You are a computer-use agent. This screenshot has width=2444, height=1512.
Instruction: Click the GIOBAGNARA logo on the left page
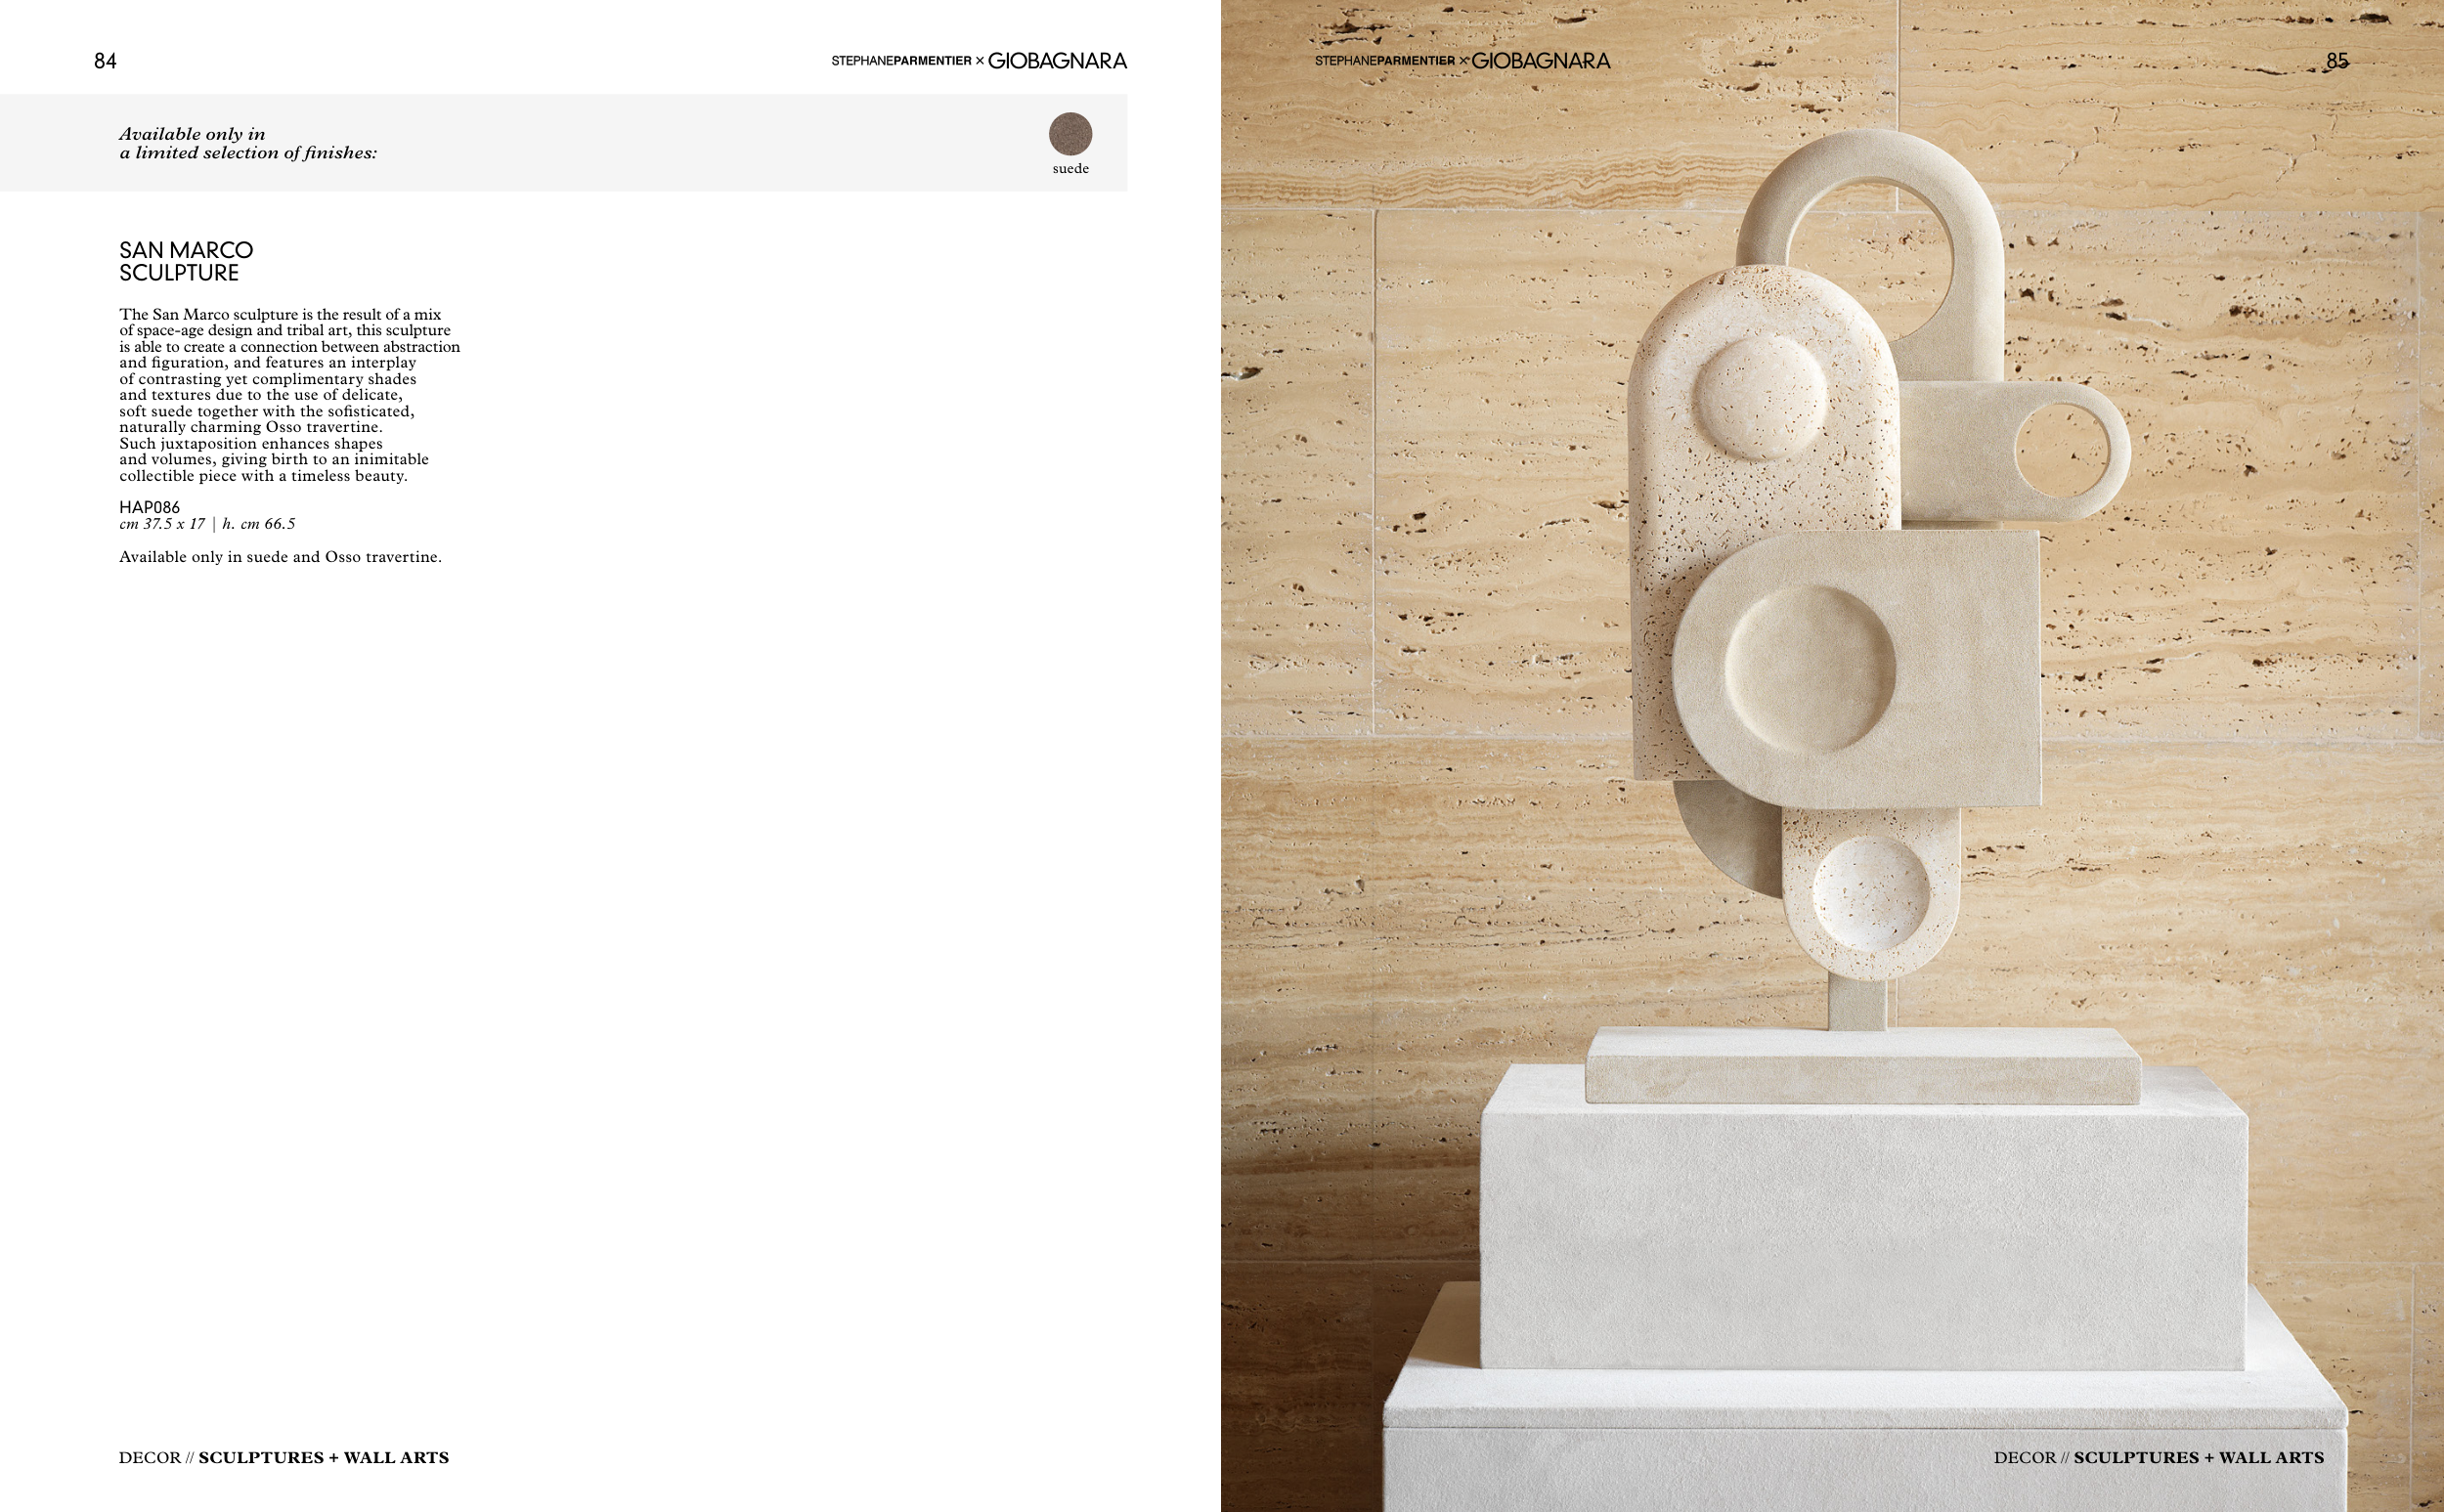pyautogui.click(x=1057, y=61)
